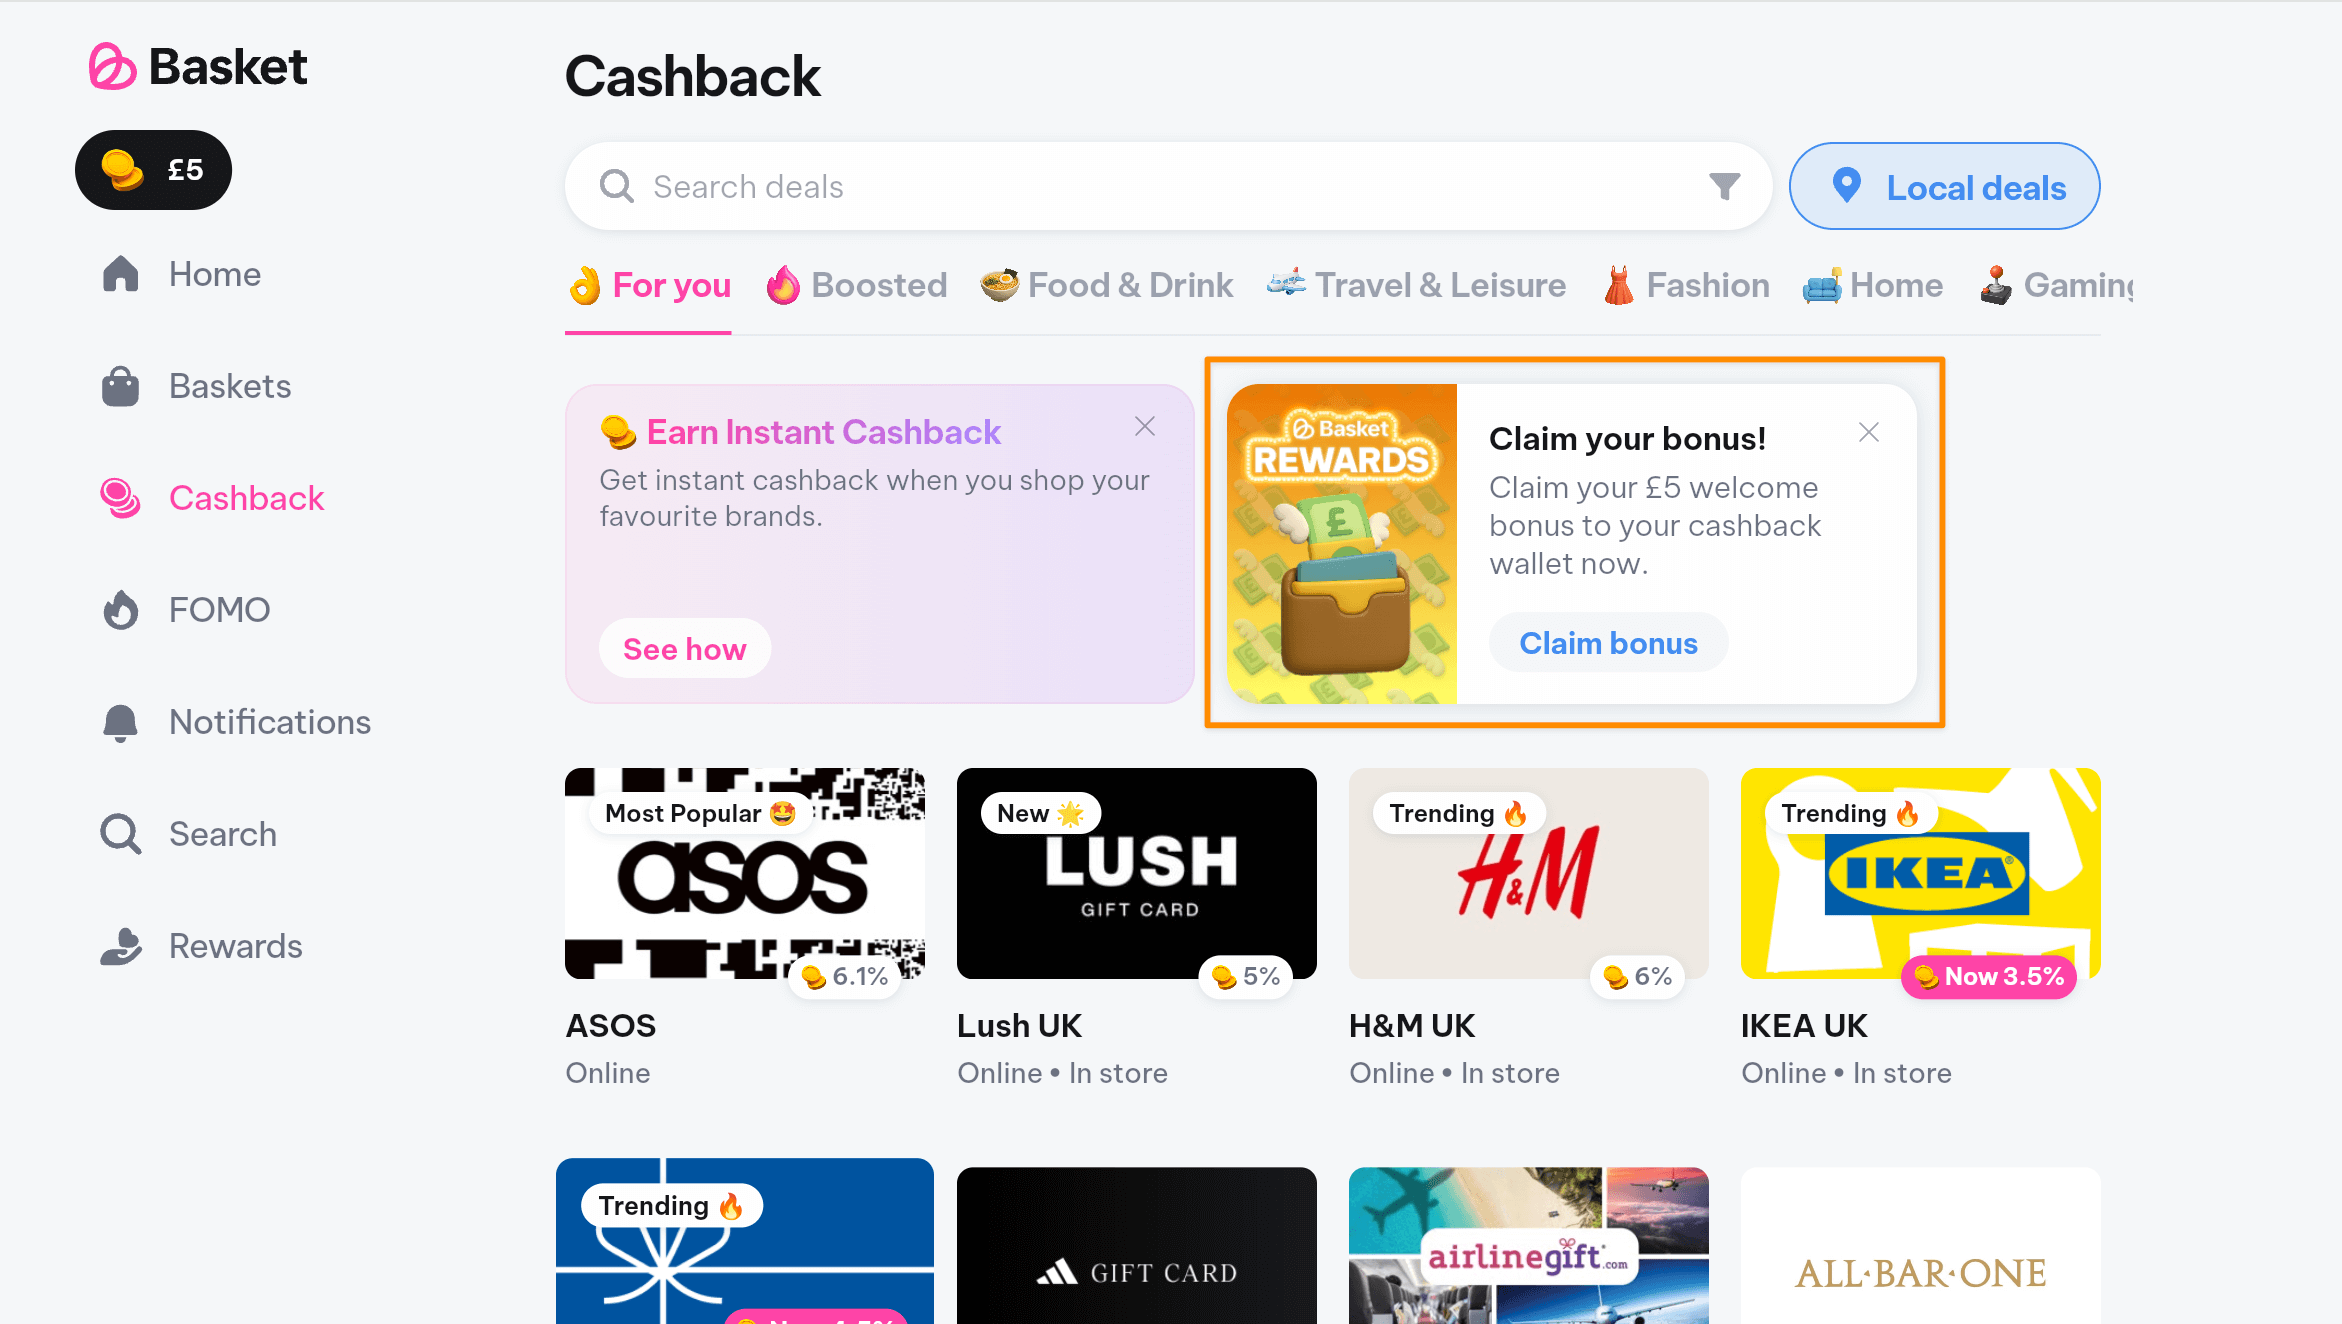
Task: Focus the Search deals input field
Action: point(1168,186)
